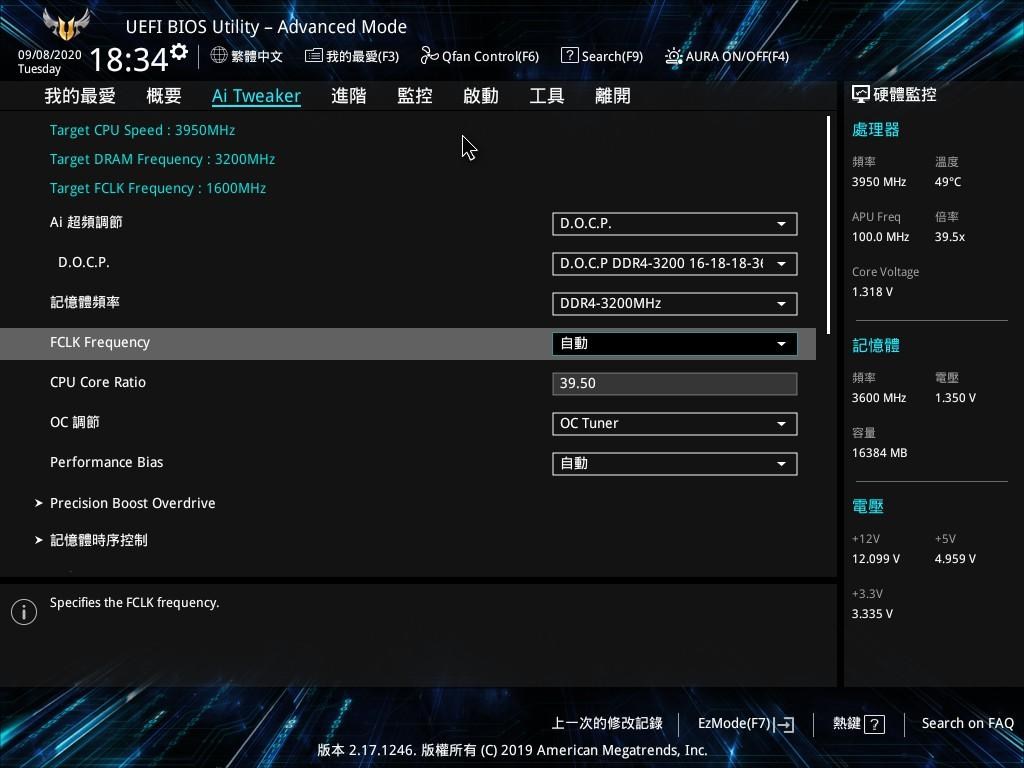Switch to EzMode(F7)

point(746,724)
